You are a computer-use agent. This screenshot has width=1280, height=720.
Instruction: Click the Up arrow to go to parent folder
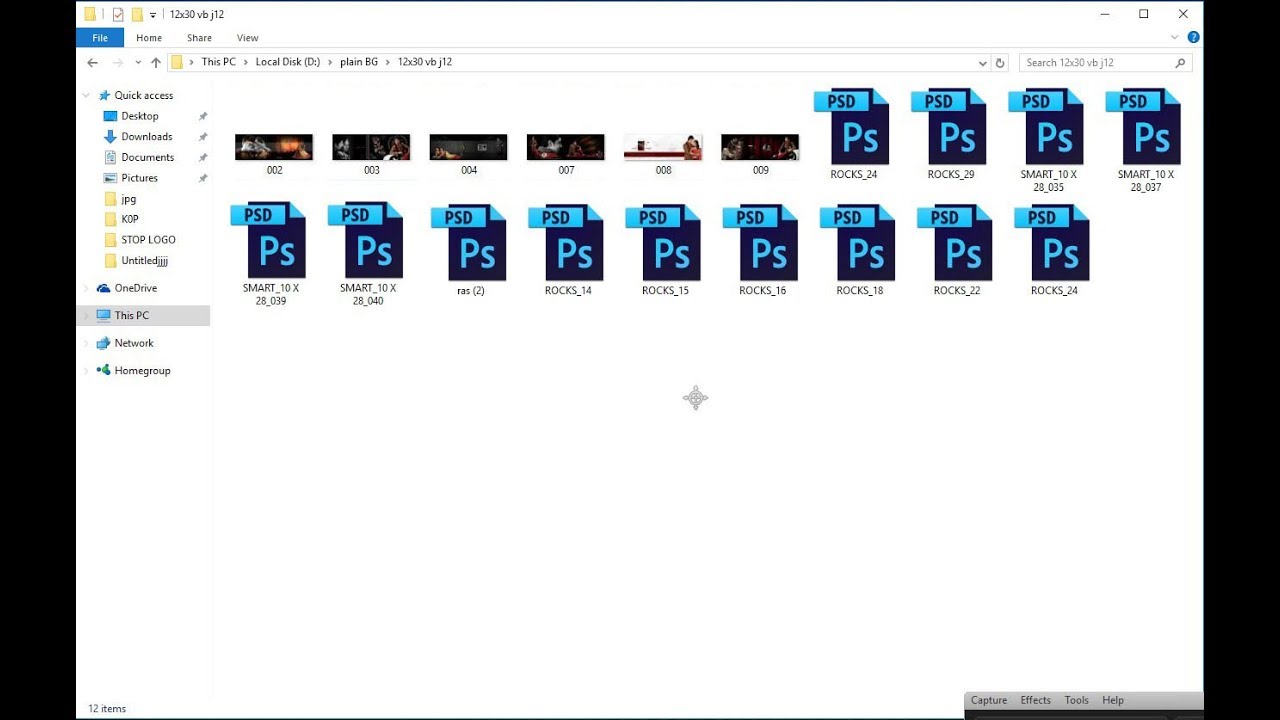point(156,62)
